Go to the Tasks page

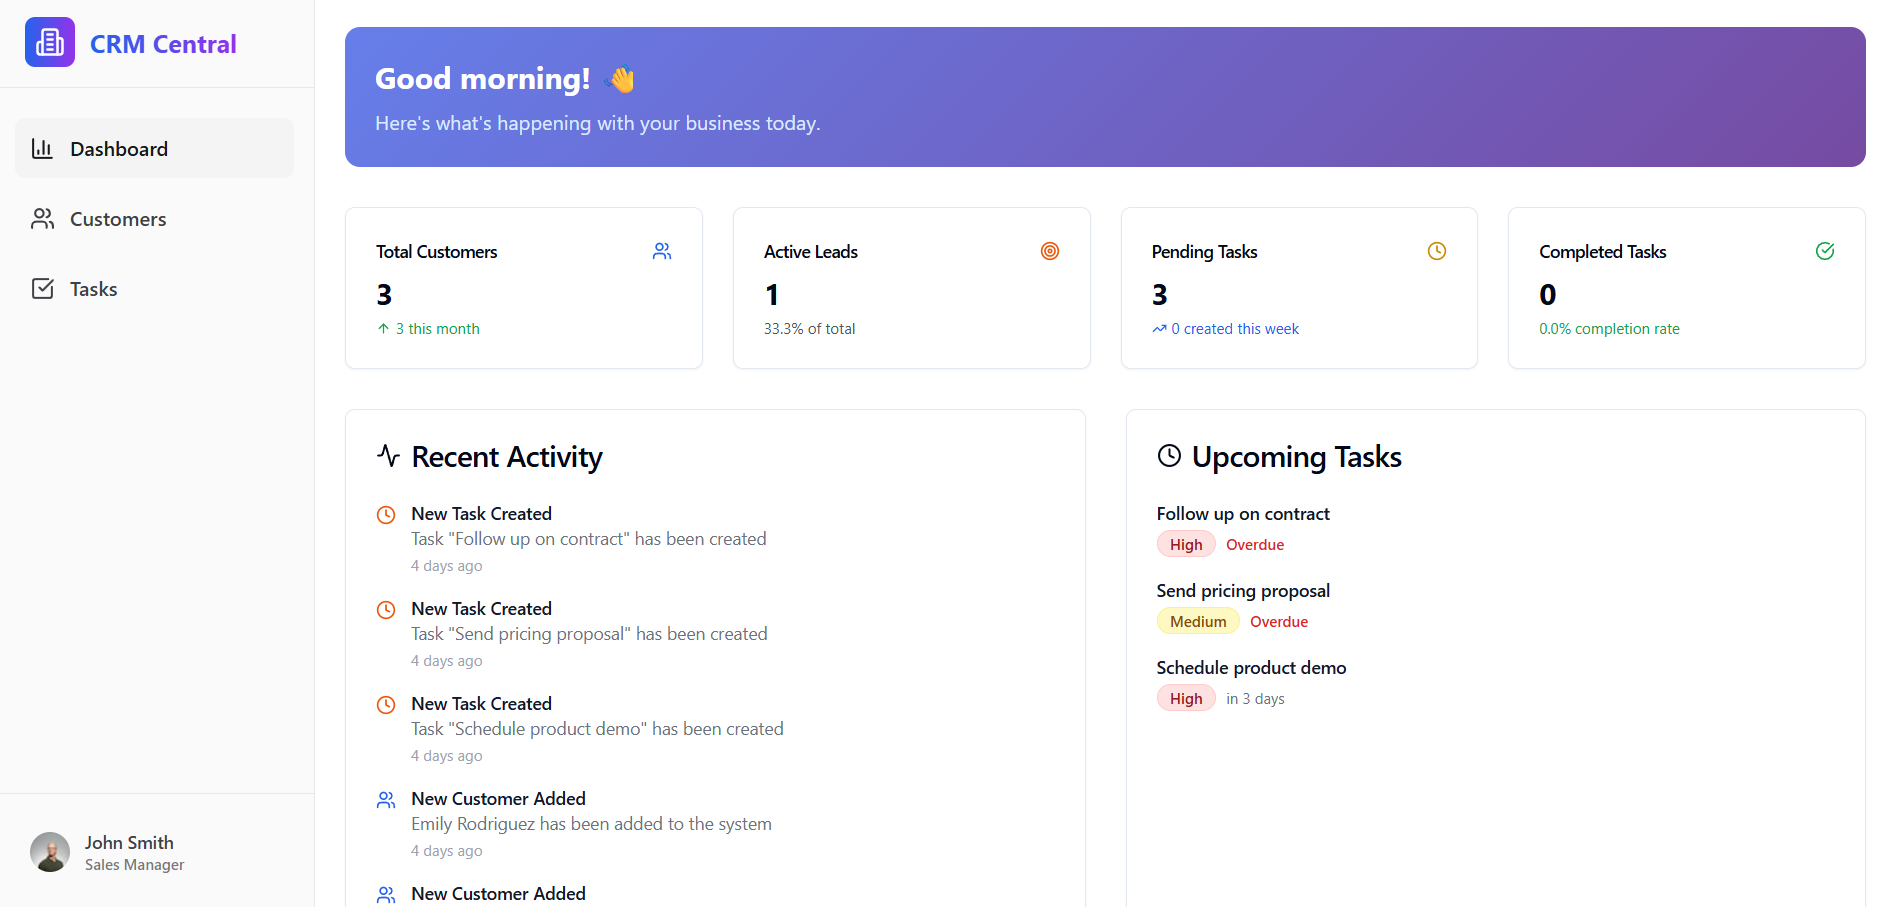(94, 289)
